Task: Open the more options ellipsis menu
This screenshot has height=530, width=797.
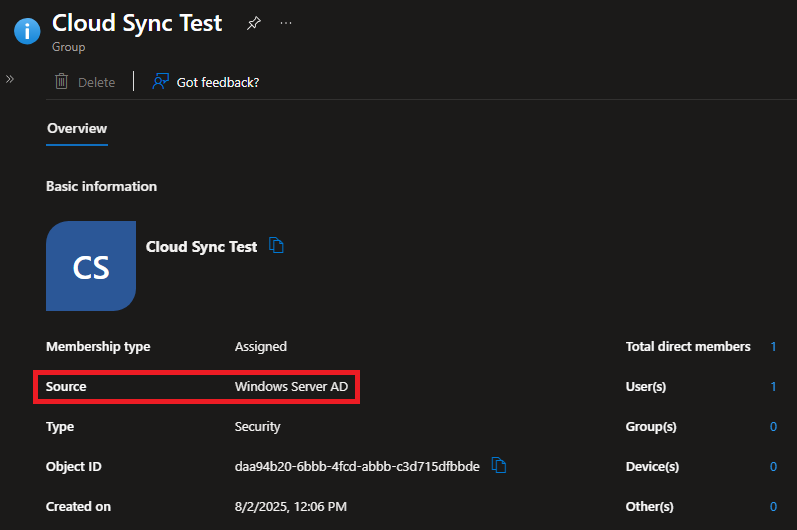Action: click(x=286, y=23)
